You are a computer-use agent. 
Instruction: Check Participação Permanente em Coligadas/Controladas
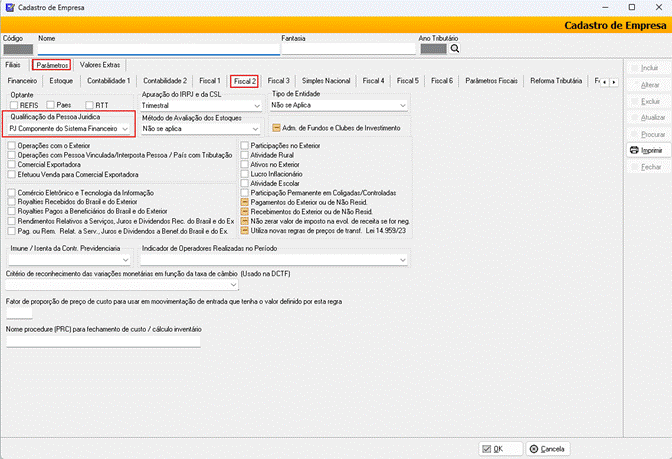244,193
